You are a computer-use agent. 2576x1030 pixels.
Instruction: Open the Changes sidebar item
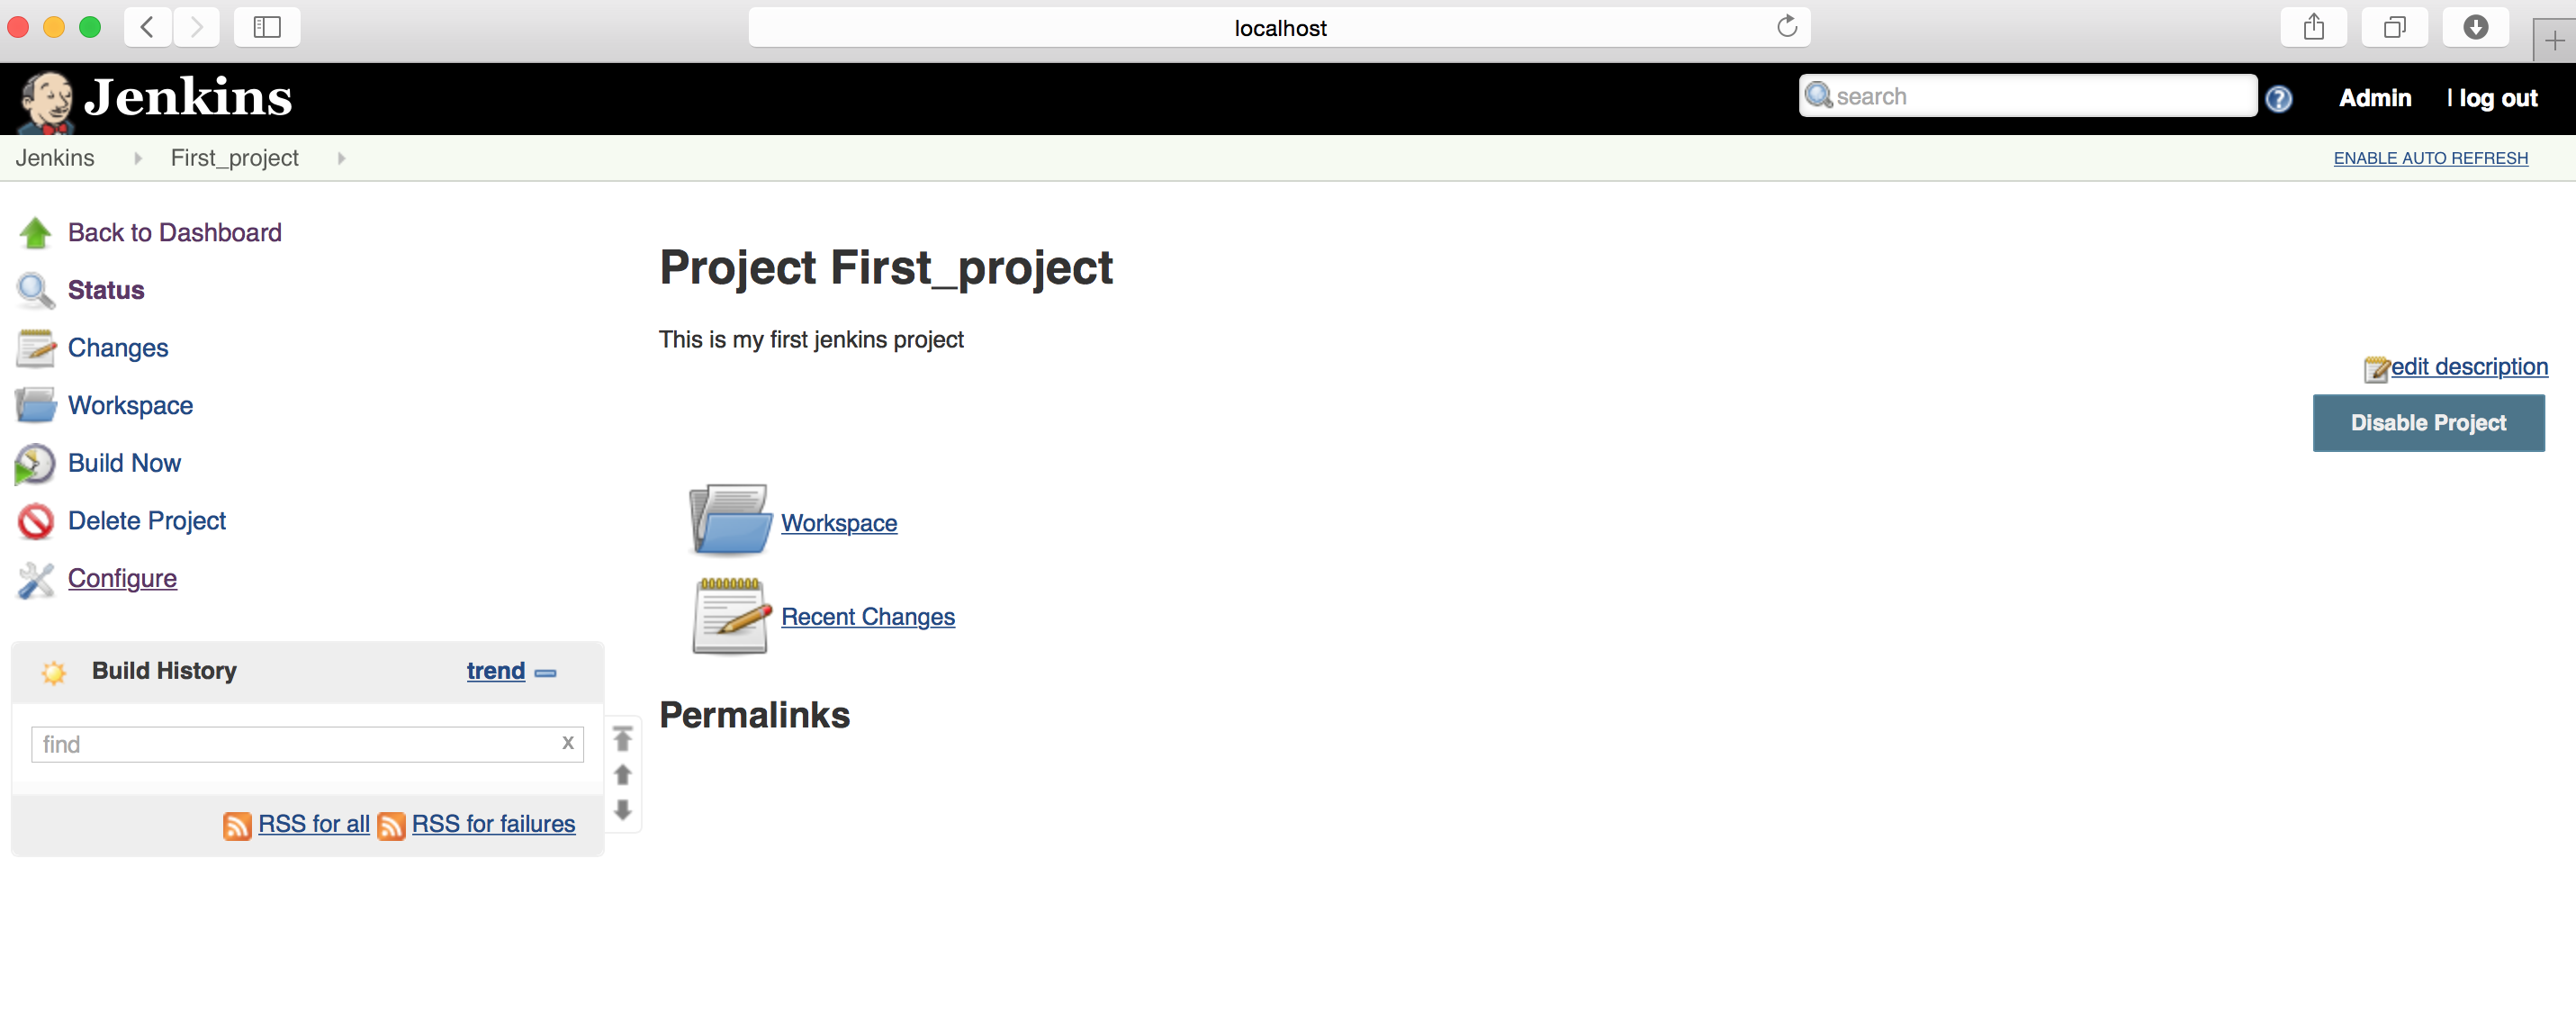click(x=118, y=348)
